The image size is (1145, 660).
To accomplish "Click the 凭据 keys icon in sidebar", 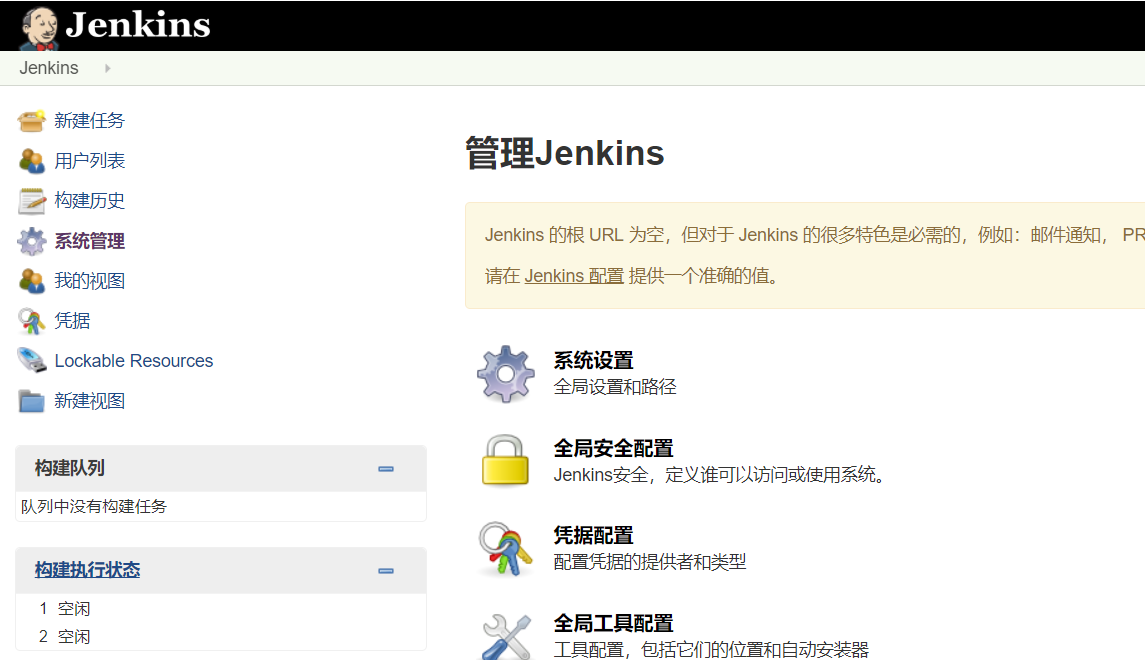I will point(31,321).
